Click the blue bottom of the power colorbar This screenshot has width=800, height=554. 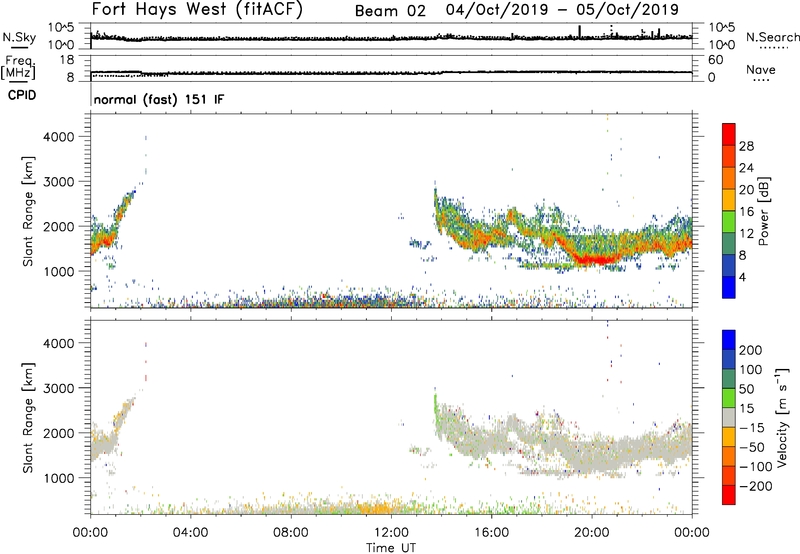click(729, 287)
